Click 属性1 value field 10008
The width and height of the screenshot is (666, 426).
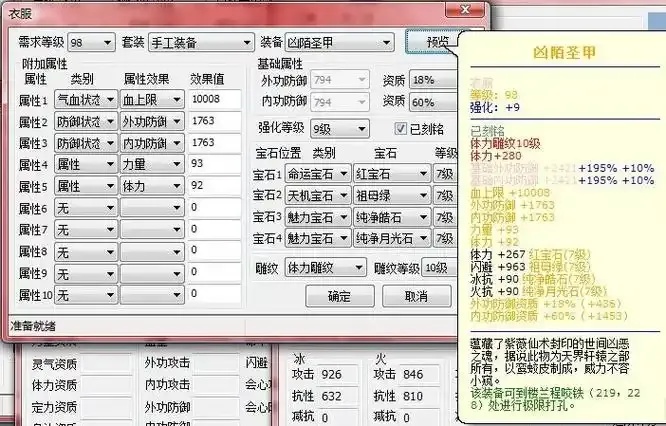point(214,99)
